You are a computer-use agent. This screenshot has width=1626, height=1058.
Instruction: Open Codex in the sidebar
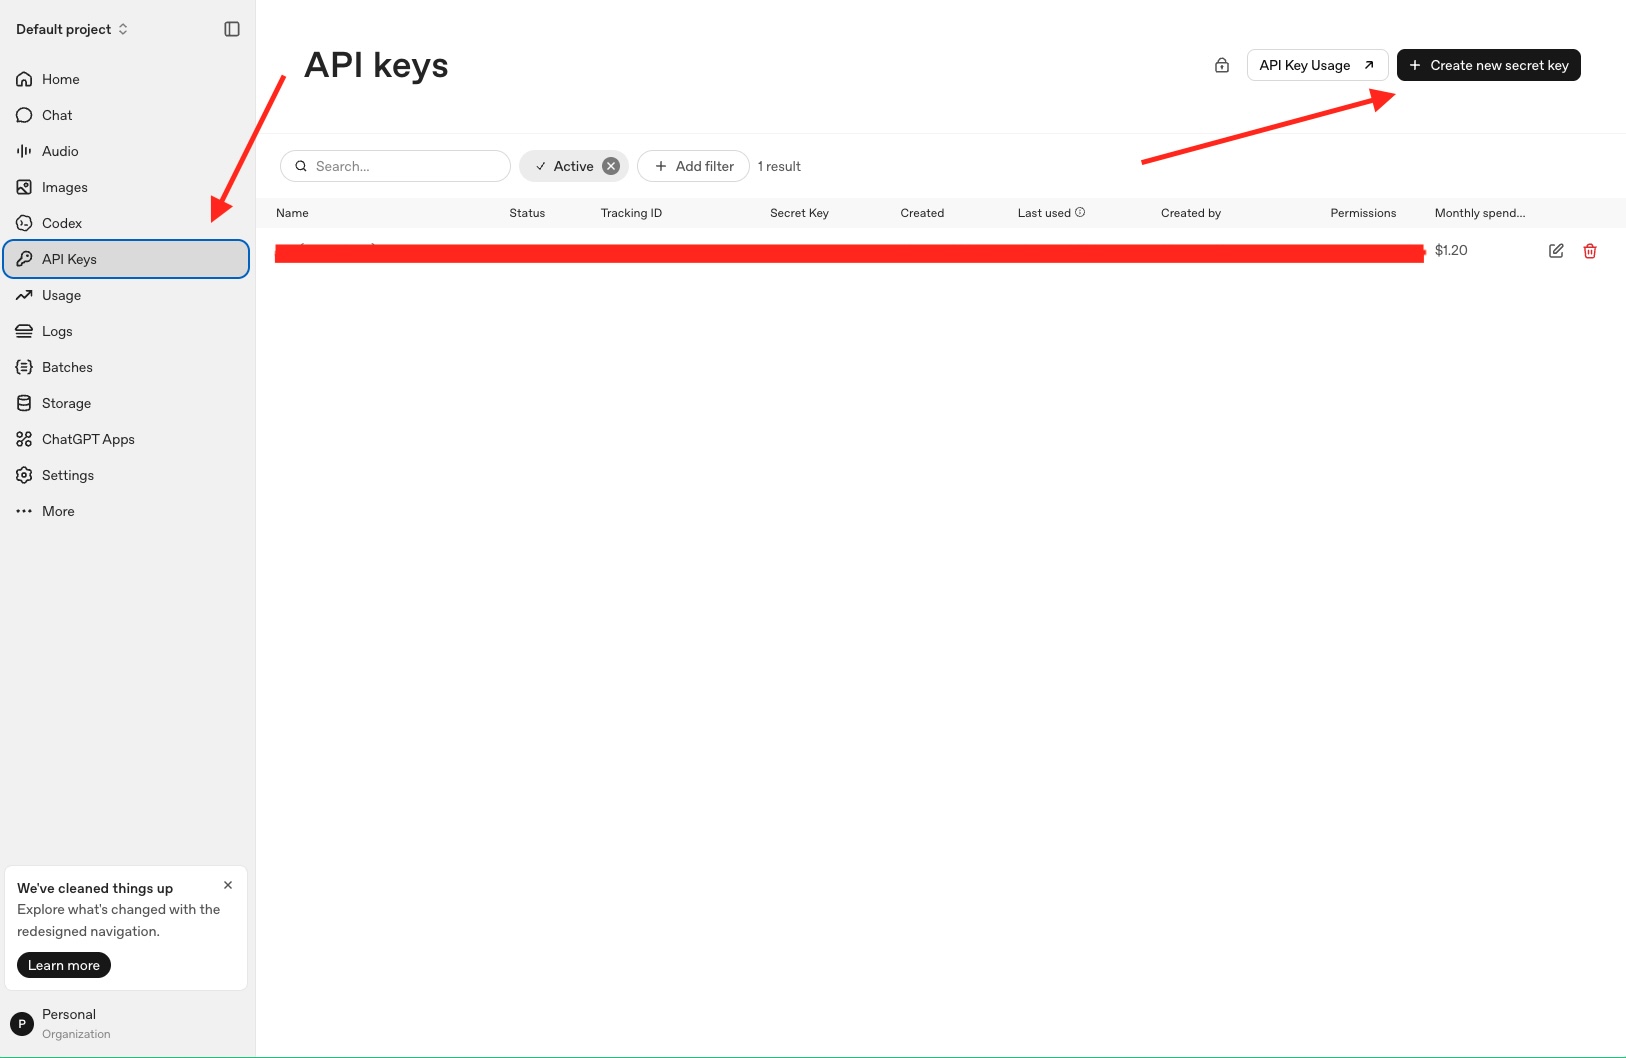pyautogui.click(x=126, y=223)
